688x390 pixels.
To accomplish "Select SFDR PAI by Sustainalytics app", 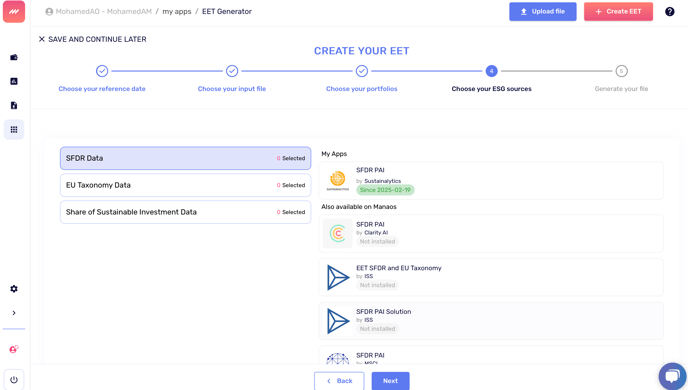I will [491, 180].
